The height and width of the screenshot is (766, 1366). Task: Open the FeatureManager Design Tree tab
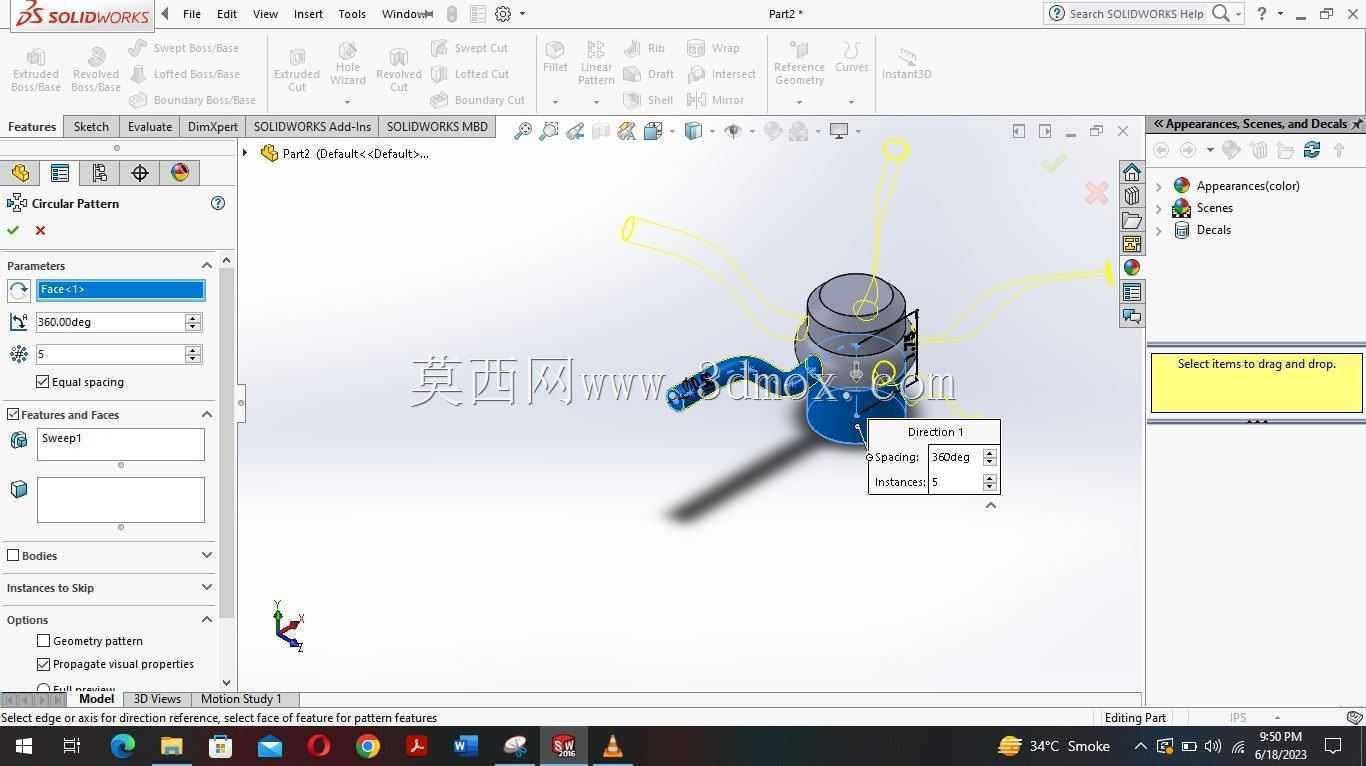pos(20,173)
